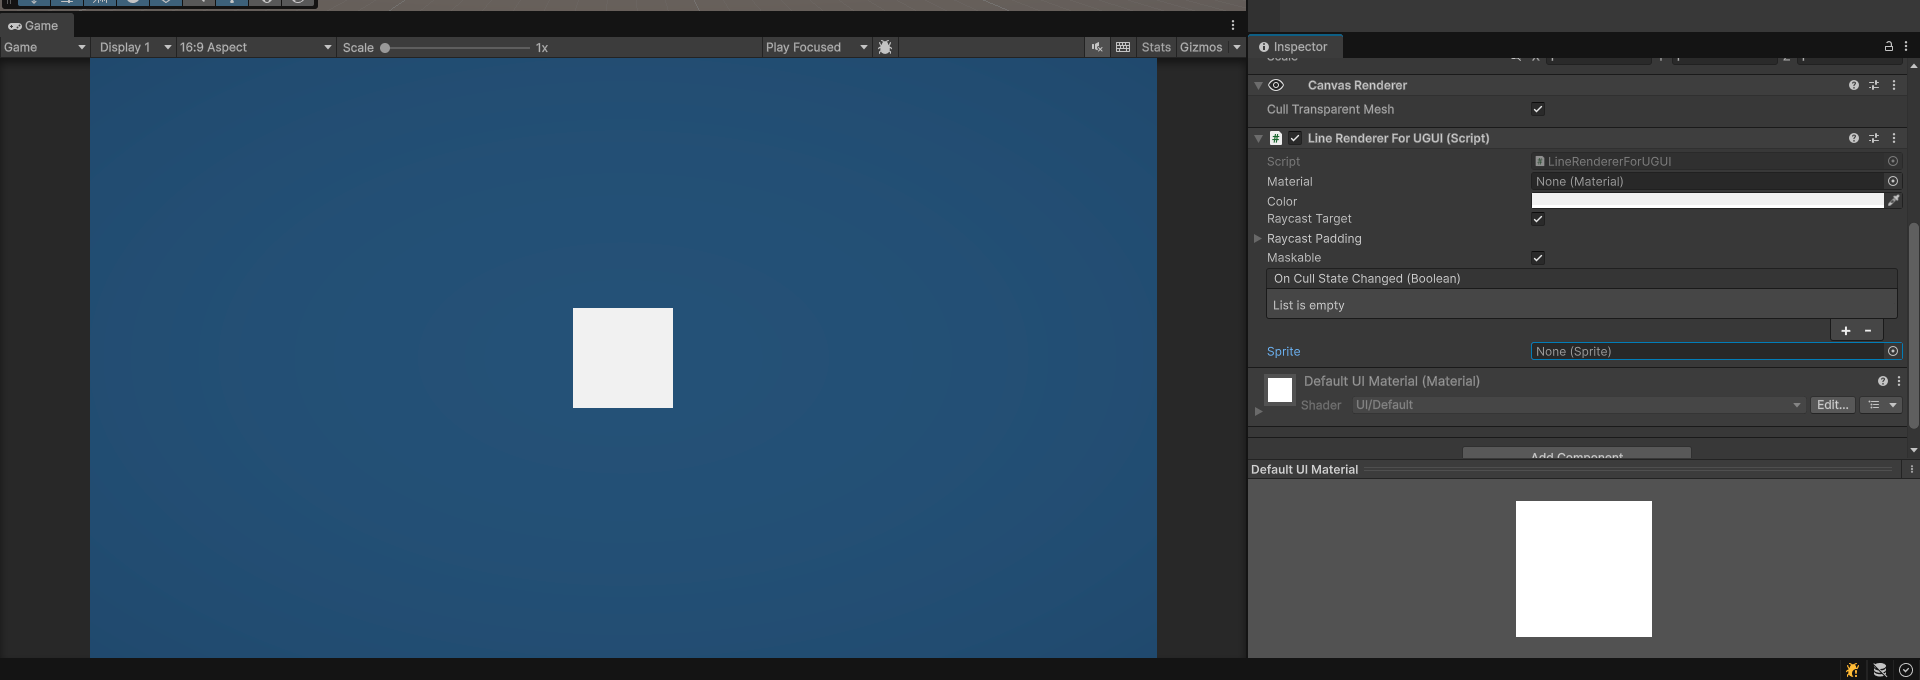The width and height of the screenshot is (1920, 680).
Task: Click the List is empty text
Action: (x=1308, y=305)
